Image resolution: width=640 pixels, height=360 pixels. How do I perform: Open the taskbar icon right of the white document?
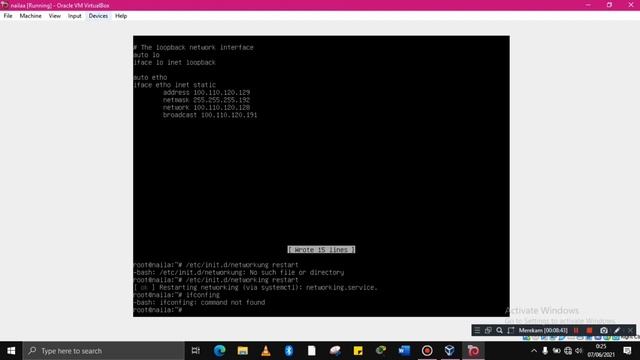[x=335, y=351]
